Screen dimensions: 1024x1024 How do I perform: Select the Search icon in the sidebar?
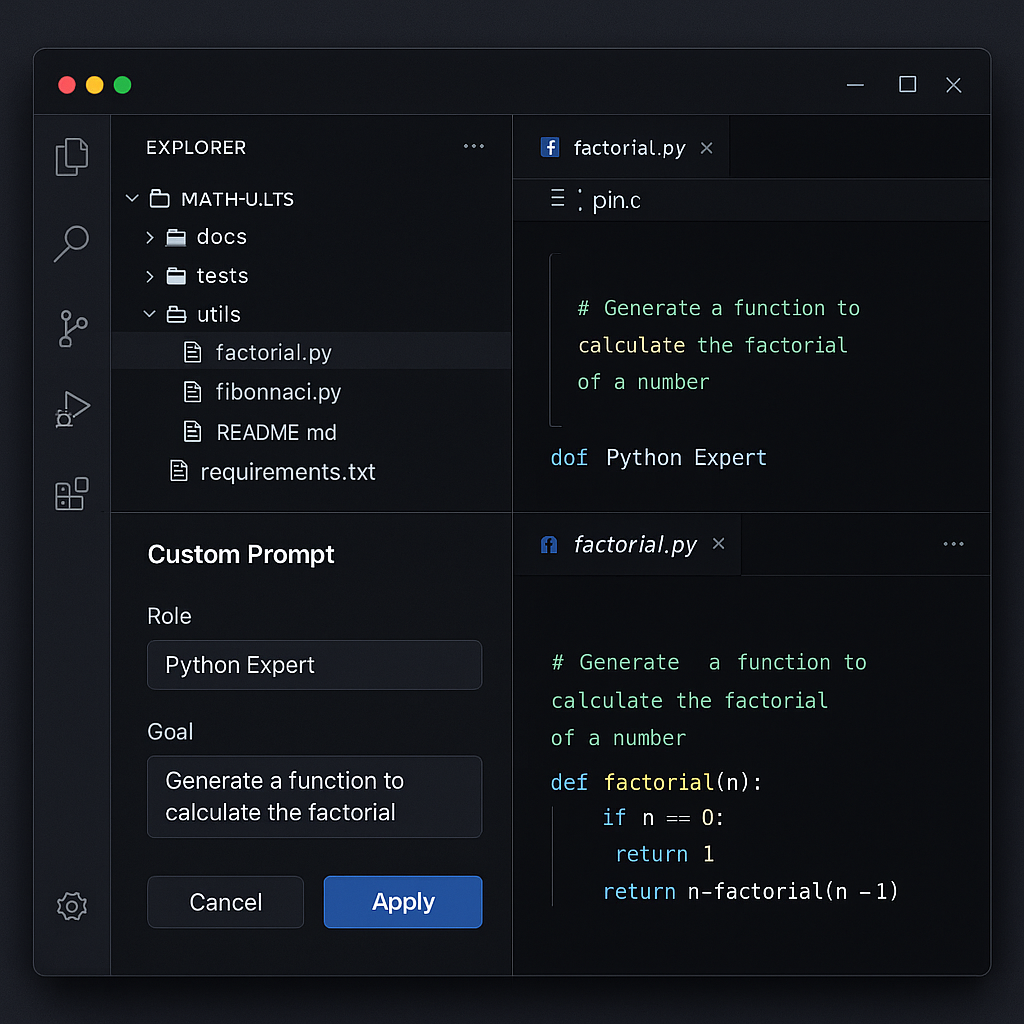[71, 243]
